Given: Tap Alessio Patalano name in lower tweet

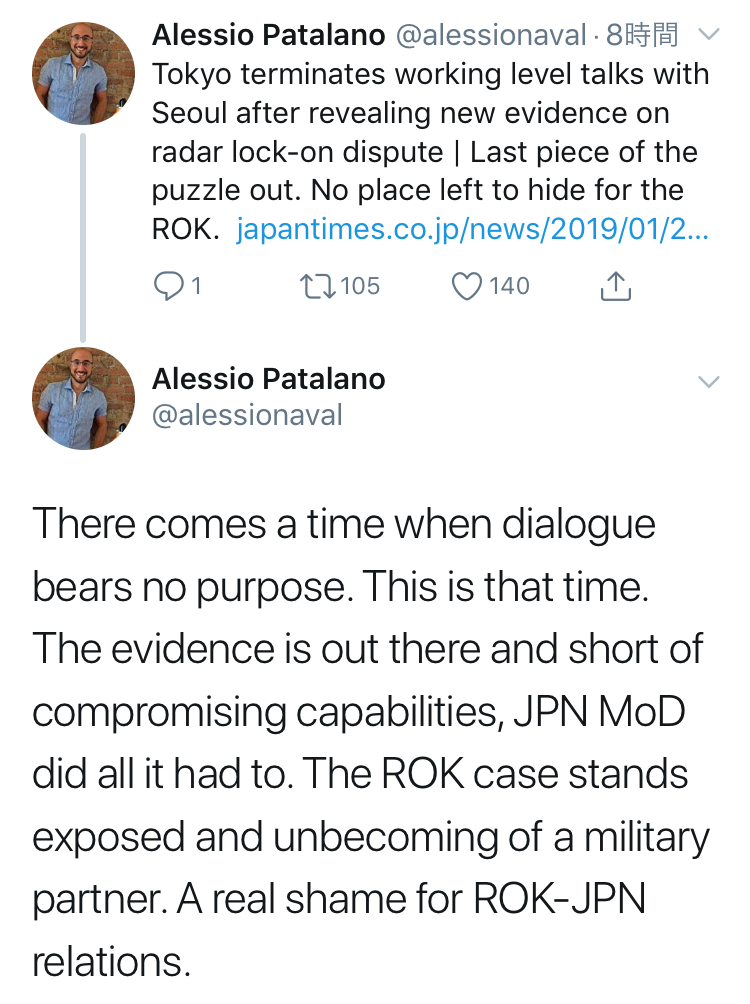Looking at the screenshot, I should (x=268, y=380).
